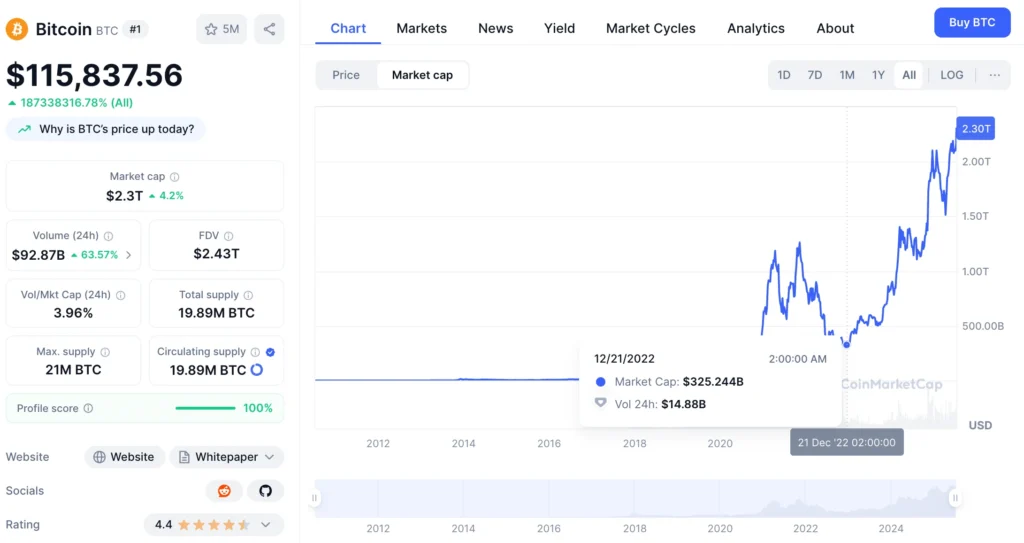Click the $115,837.56 price text
The height and width of the screenshot is (543, 1024).
(94, 75)
